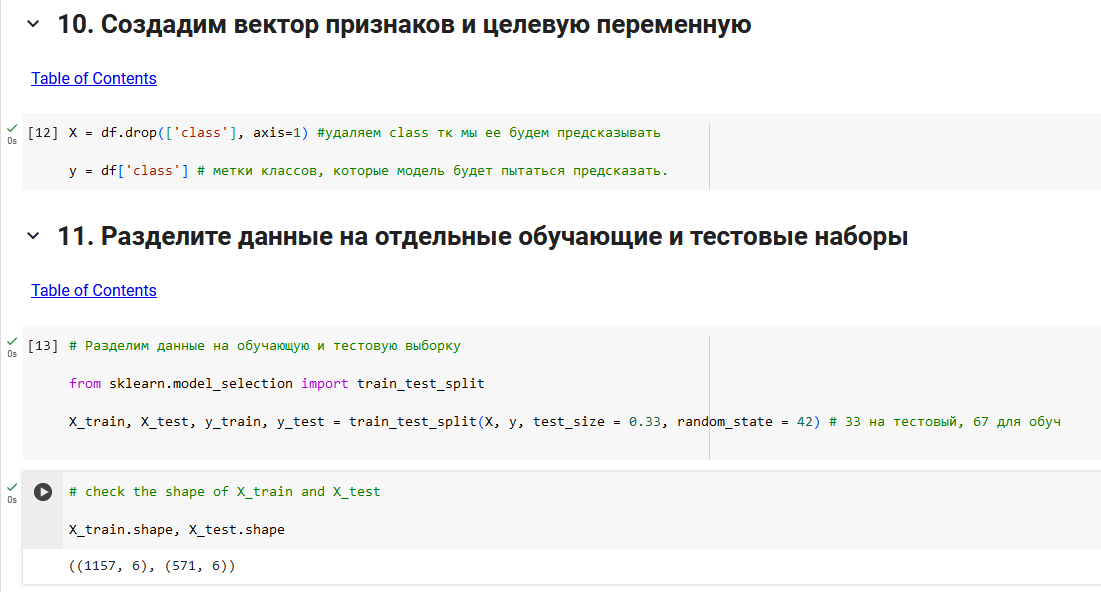The width and height of the screenshot is (1101, 592).
Task: Click the sklearn.model_selection import line
Action: coord(277,383)
